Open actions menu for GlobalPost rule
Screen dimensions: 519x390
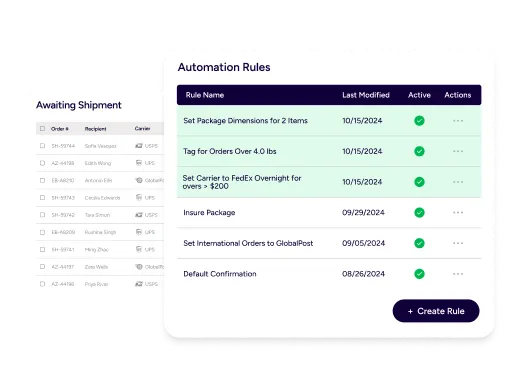click(x=458, y=243)
